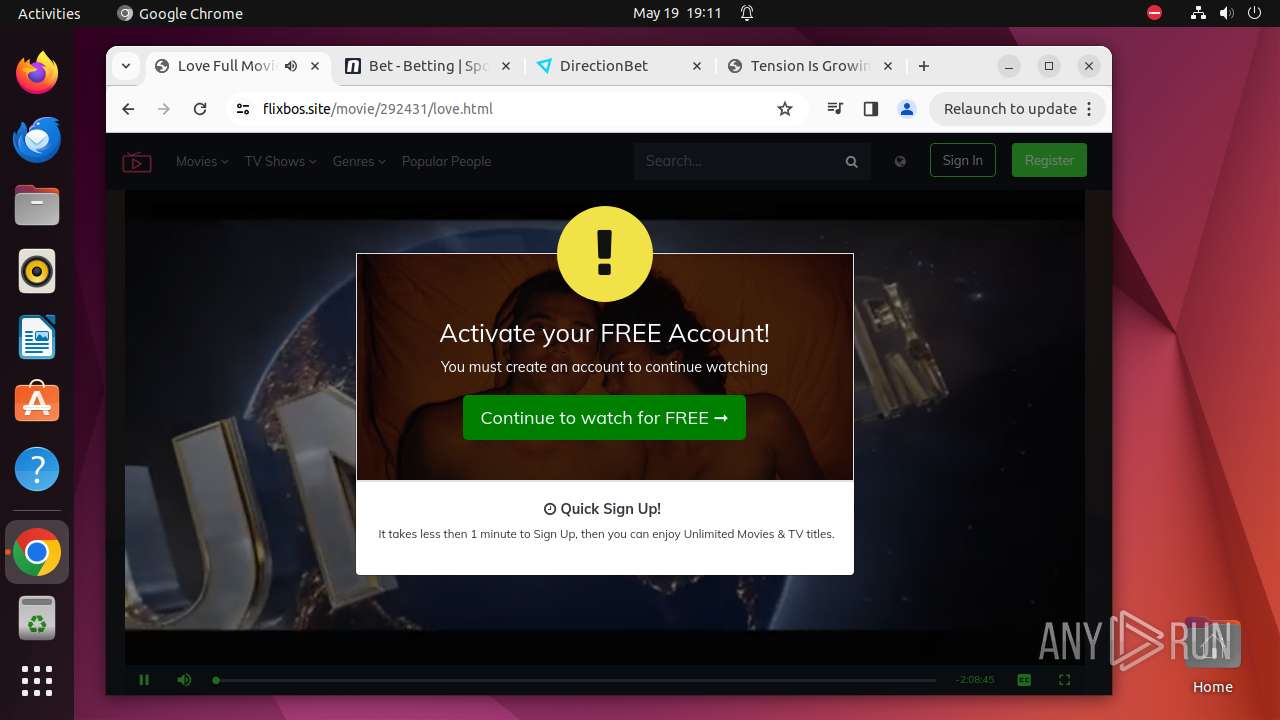Launch LibreOffice Writer from dock
1280x720 pixels.
pyautogui.click(x=37, y=337)
